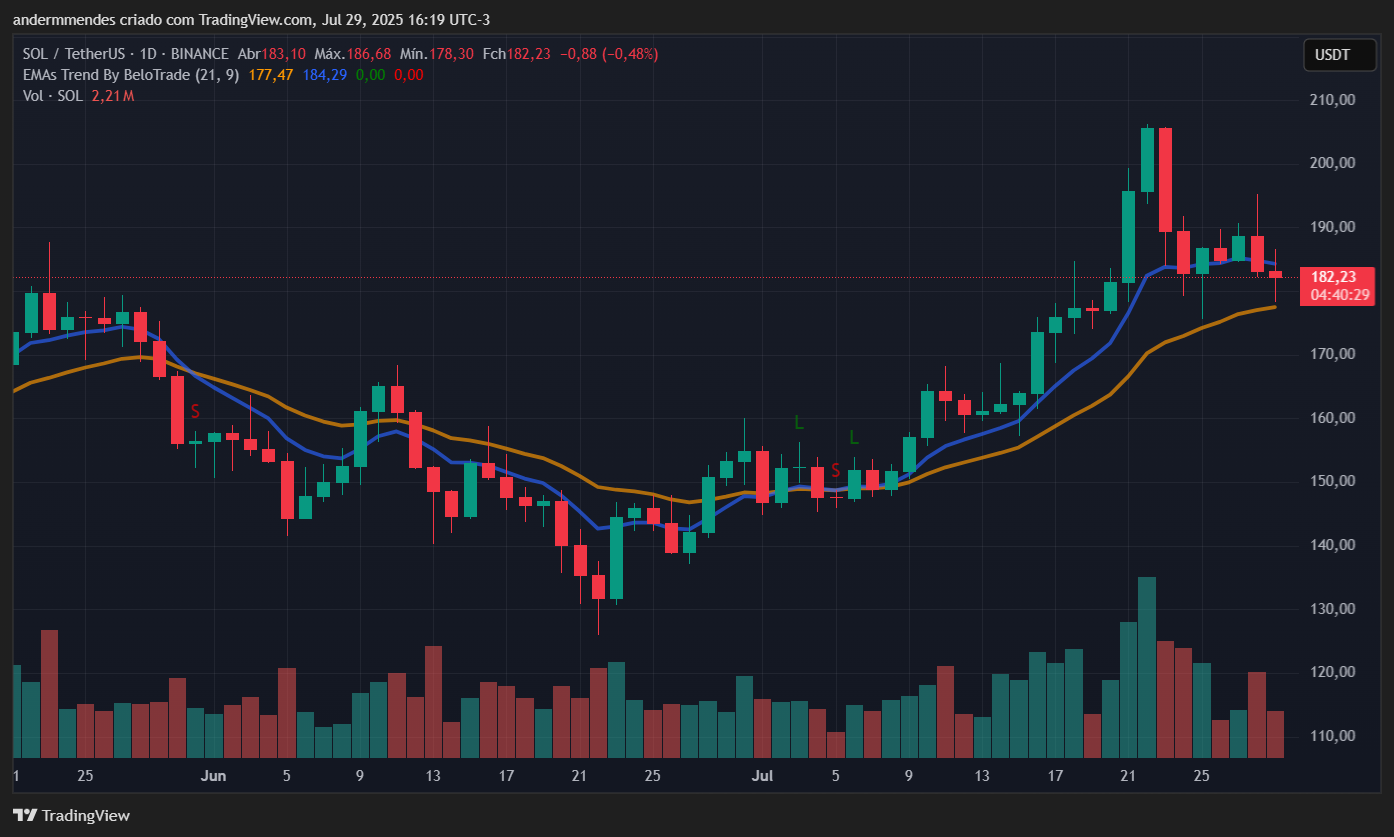Screen dimensions: 1394x837
Task: Click the tallest volume bar in the chart
Action: [x=1147, y=667]
